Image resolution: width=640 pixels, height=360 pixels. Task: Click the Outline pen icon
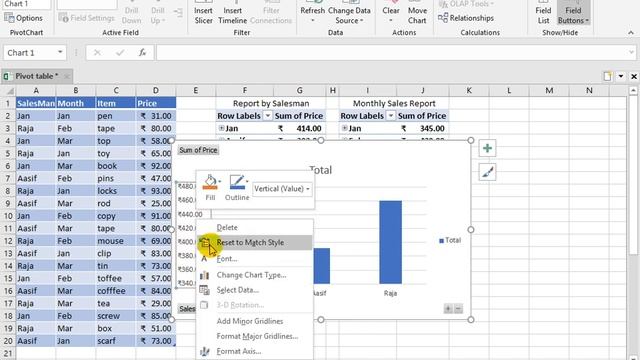click(237, 182)
